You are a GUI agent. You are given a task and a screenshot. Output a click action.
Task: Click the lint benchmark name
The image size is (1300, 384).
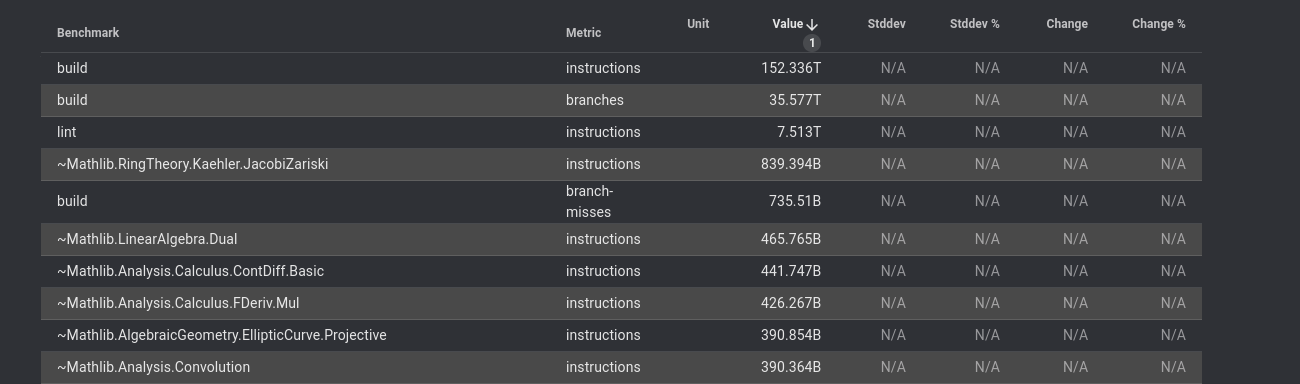[66, 132]
